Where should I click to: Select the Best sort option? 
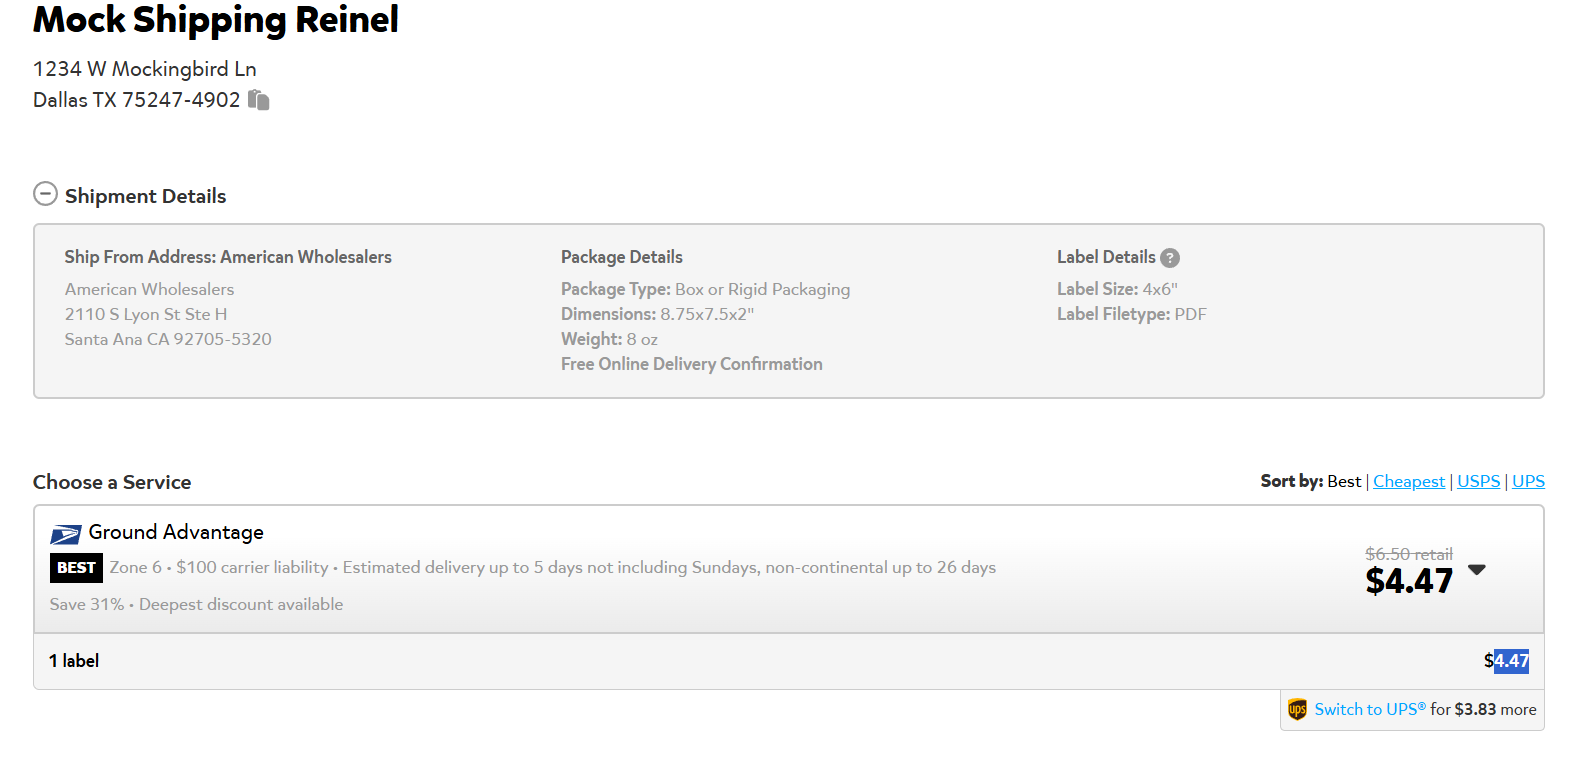[1344, 481]
